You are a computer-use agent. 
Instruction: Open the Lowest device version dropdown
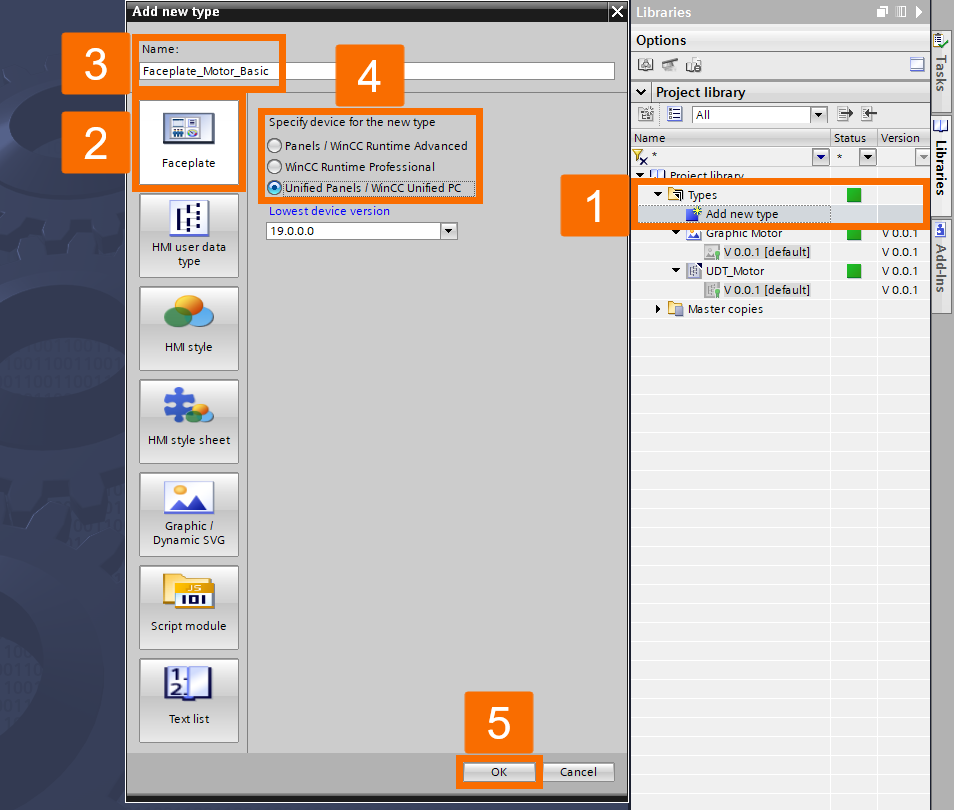tap(448, 230)
